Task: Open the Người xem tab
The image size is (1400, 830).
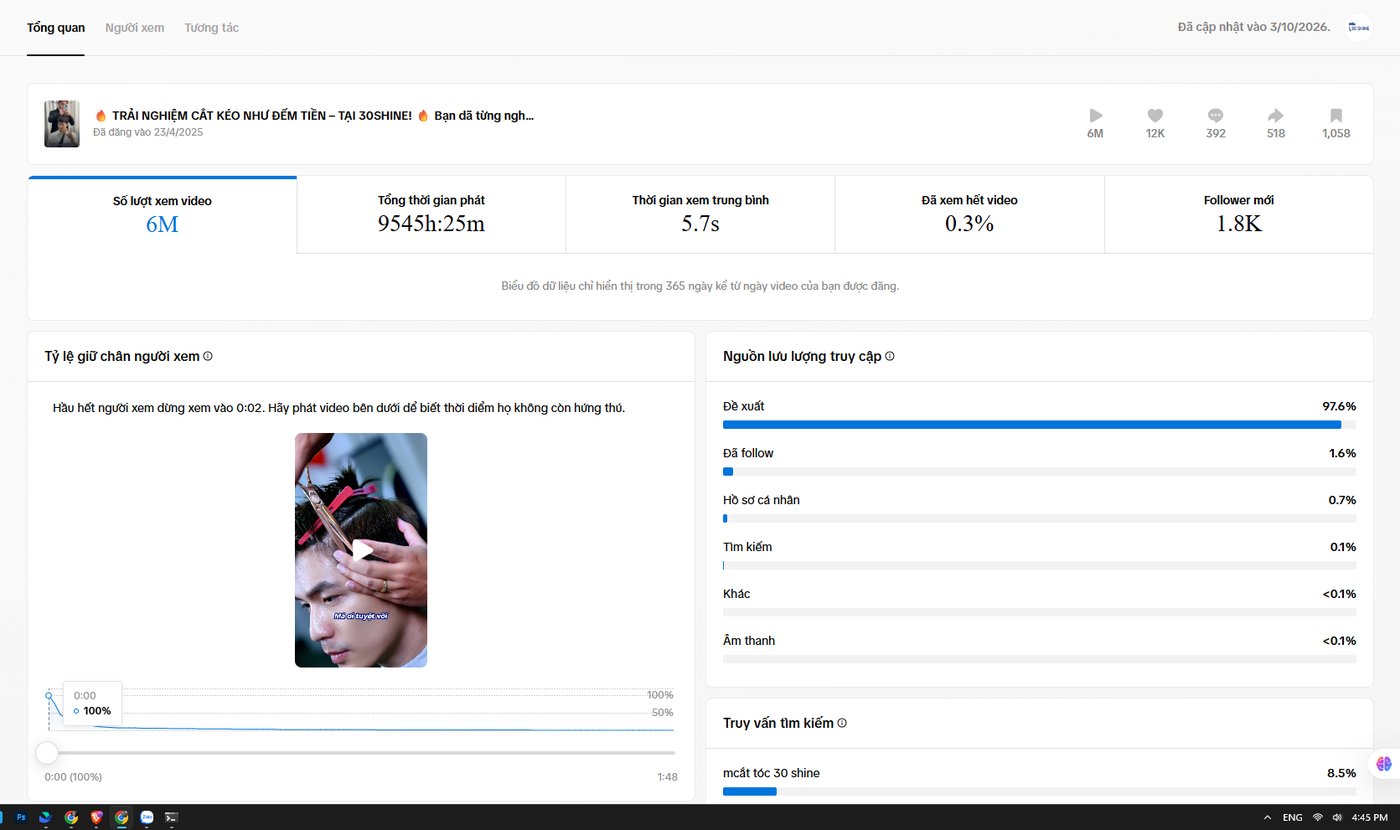Action: [x=135, y=27]
